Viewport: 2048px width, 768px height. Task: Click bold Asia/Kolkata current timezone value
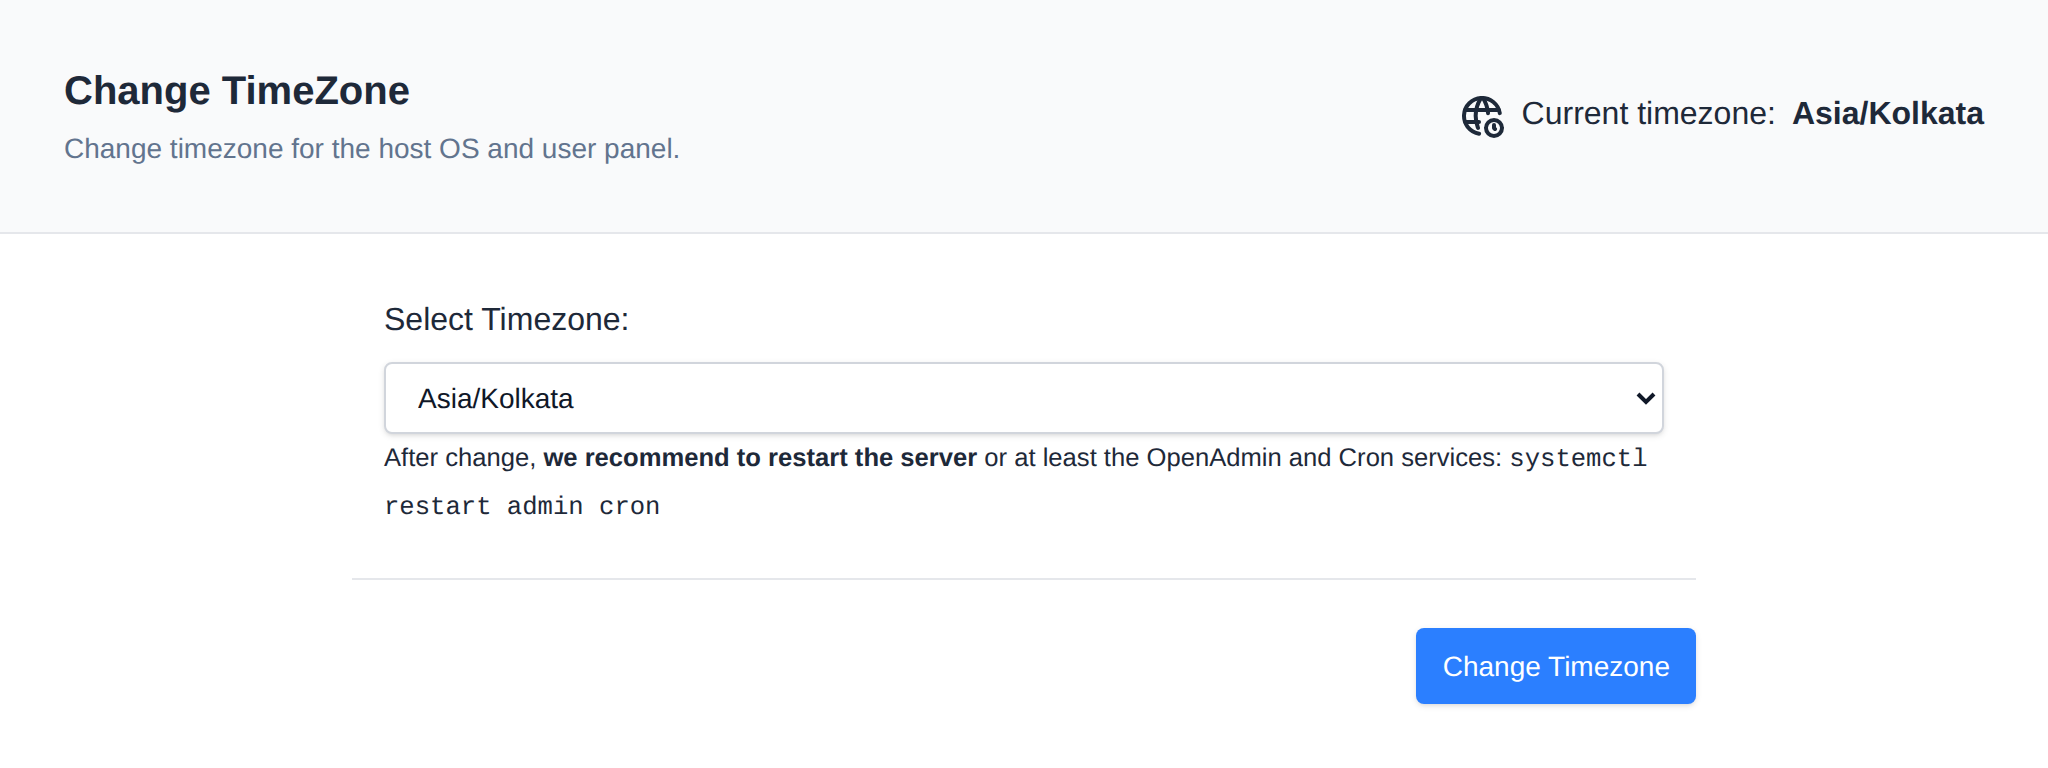(x=1887, y=114)
